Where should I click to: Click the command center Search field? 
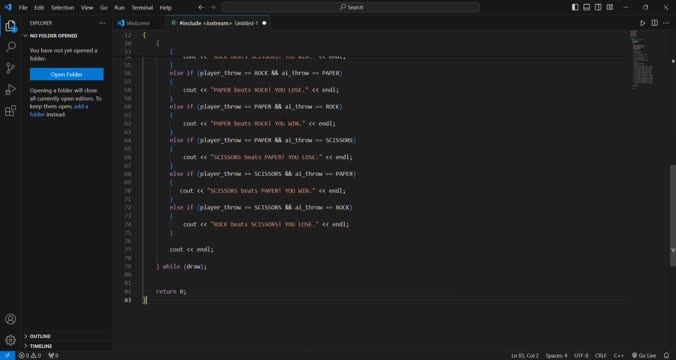pos(351,7)
